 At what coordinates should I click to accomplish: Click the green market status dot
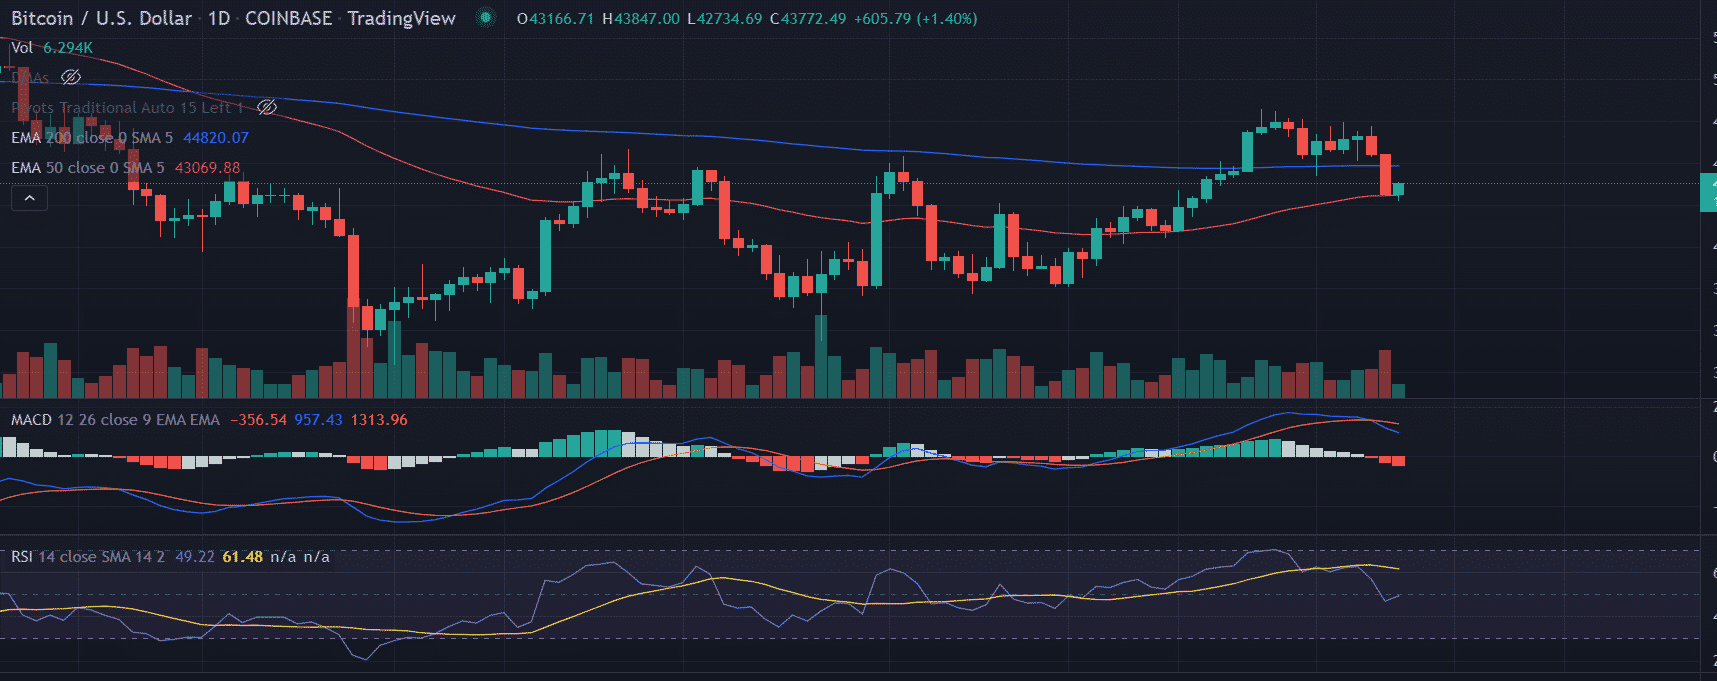click(485, 18)
